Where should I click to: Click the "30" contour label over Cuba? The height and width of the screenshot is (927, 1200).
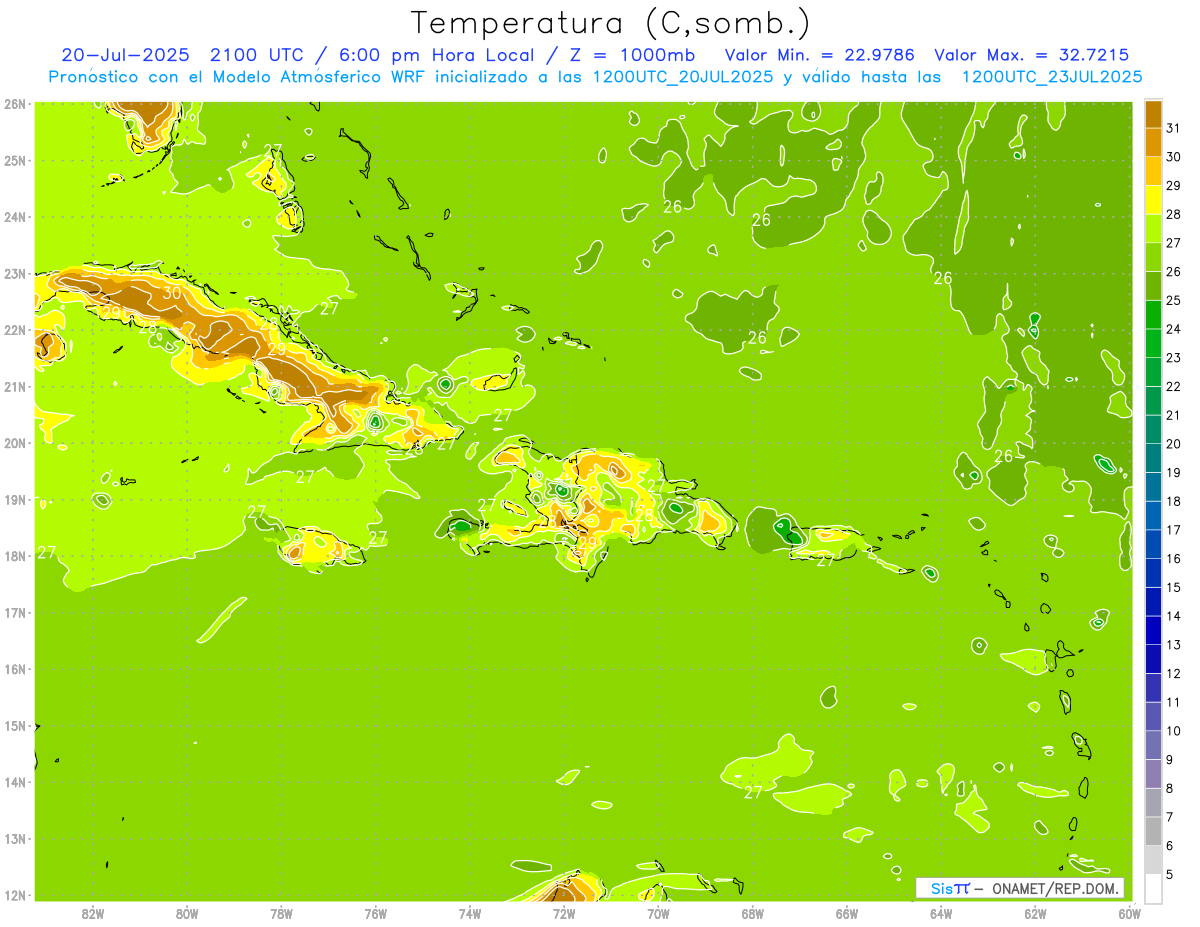tap(172, 293)
